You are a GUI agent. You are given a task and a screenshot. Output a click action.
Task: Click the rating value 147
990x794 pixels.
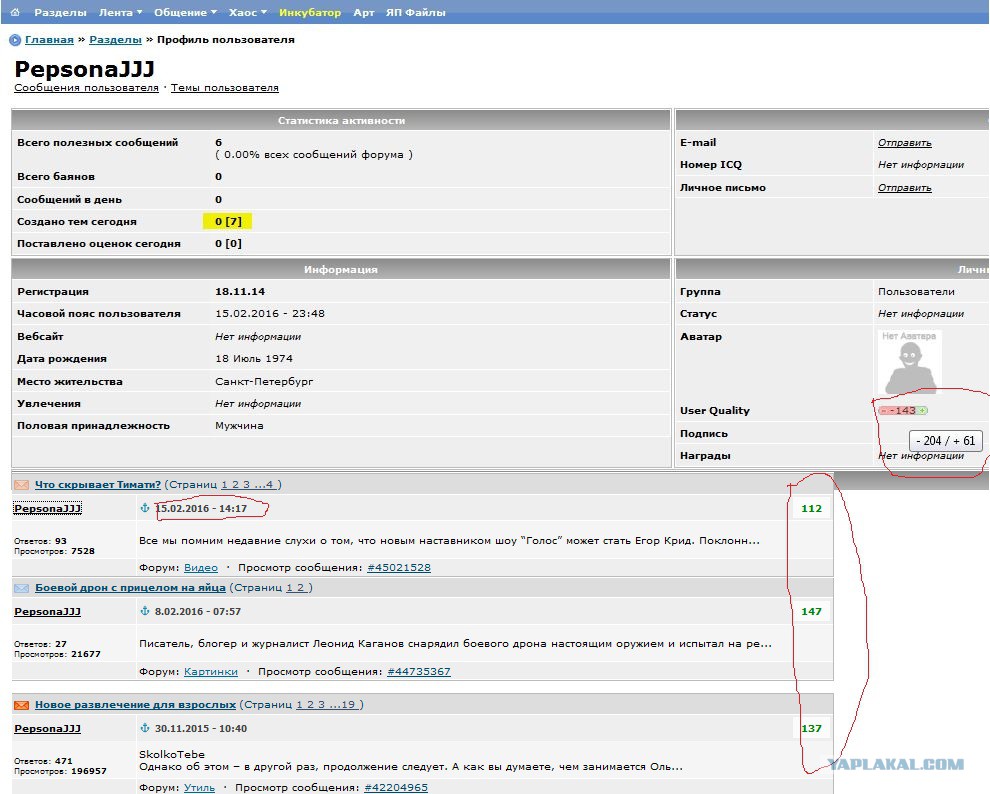[811, 612]
